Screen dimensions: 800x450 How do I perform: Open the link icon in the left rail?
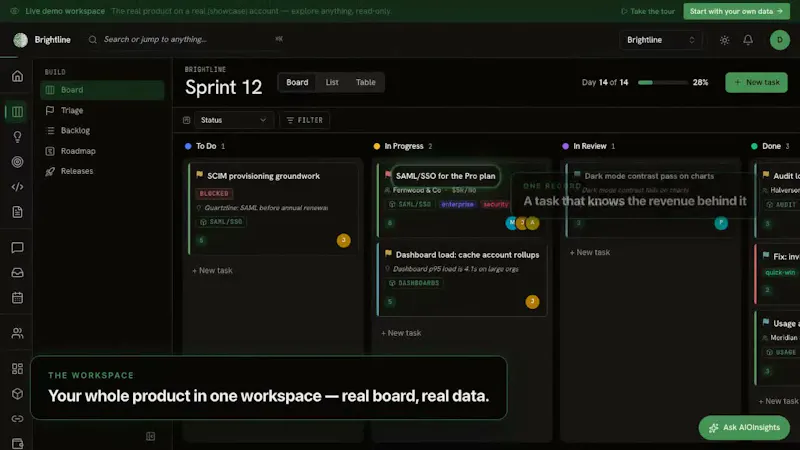[17, 418]
